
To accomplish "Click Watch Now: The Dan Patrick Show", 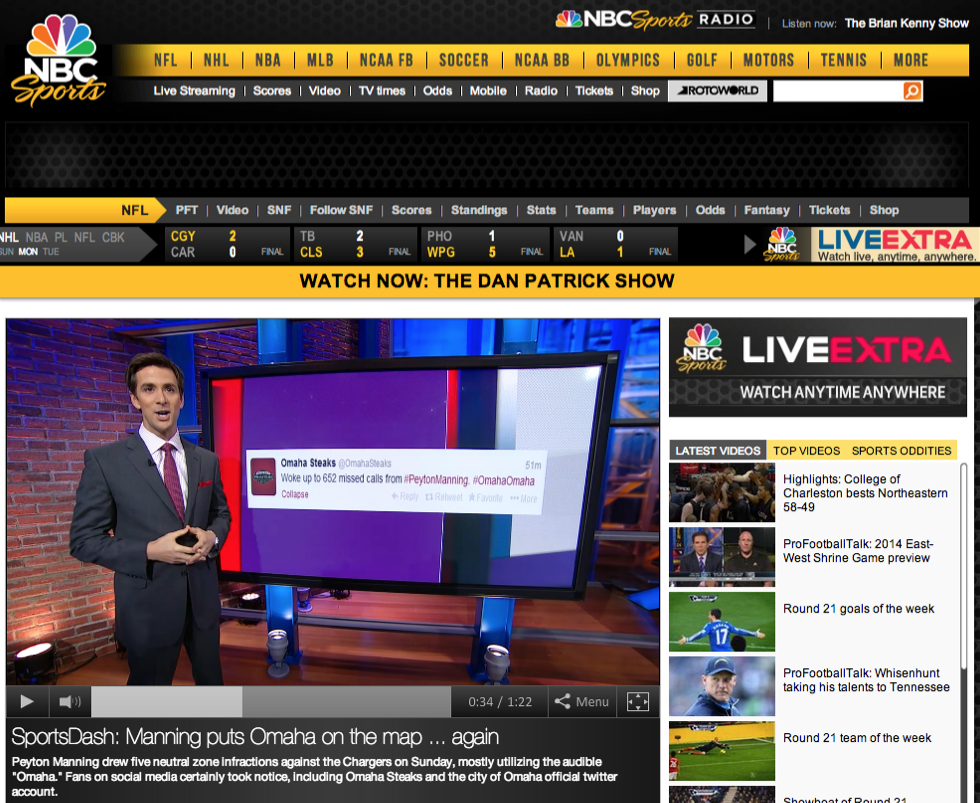I will (x=487, y=281).
